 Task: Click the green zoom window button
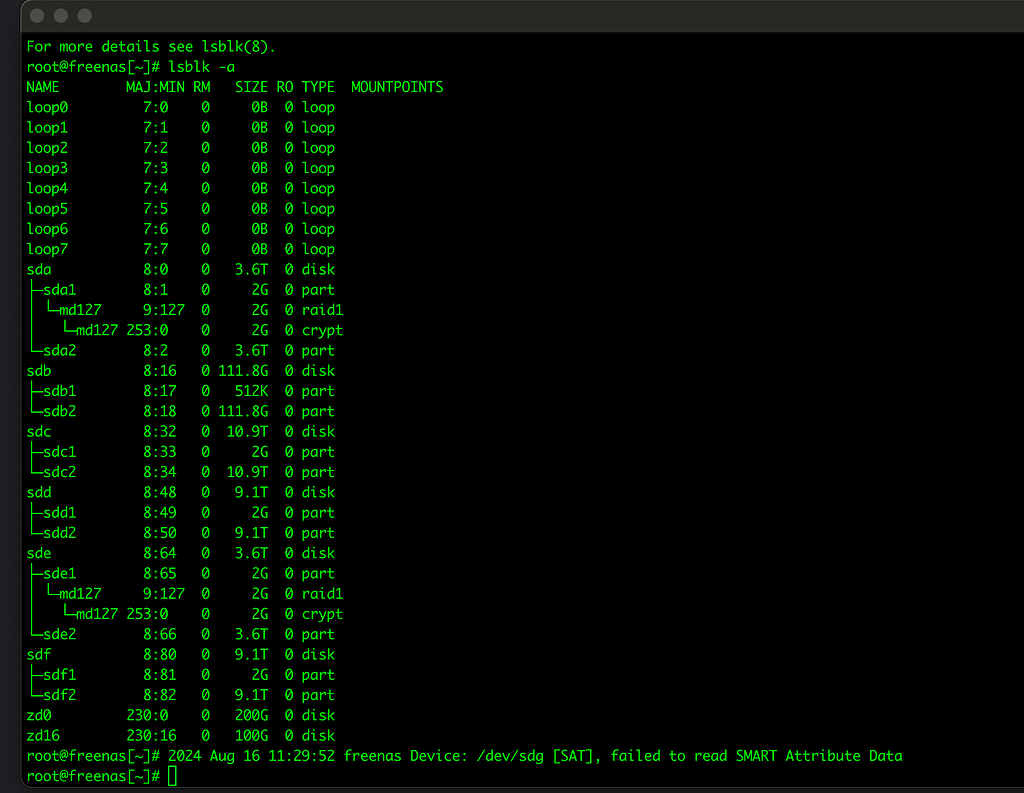coord(84,16)
